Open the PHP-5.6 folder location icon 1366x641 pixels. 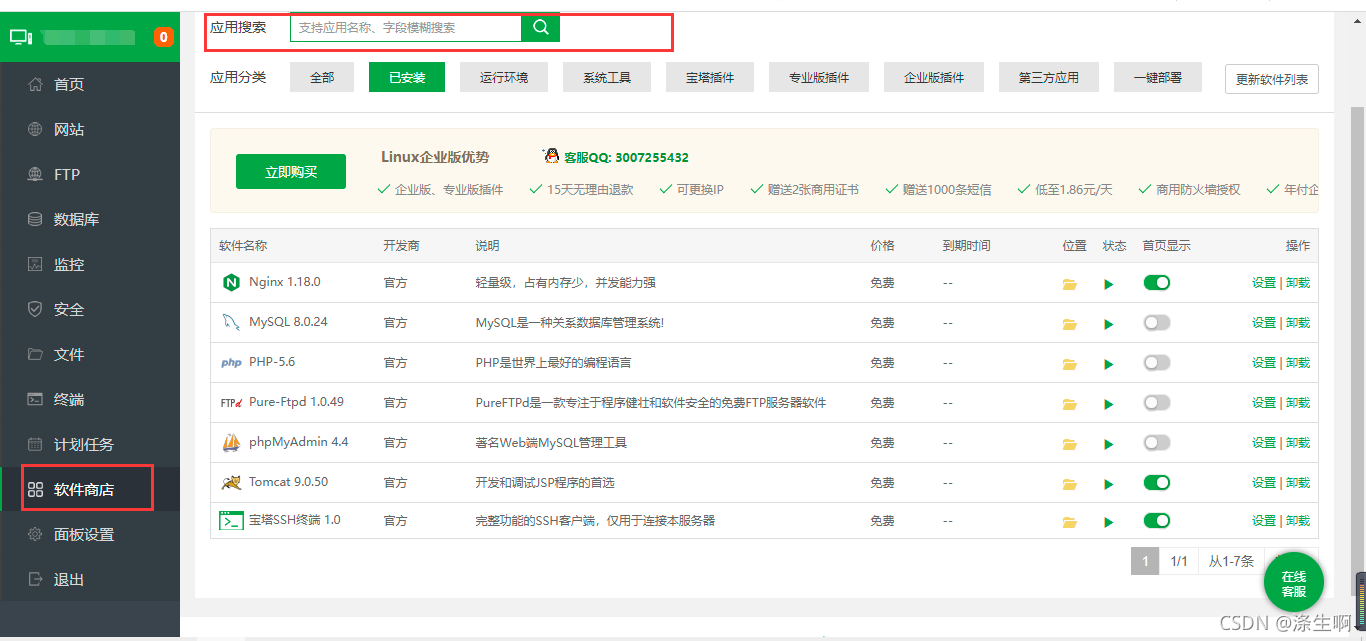pyautogui.click(x=1070, y=364)
